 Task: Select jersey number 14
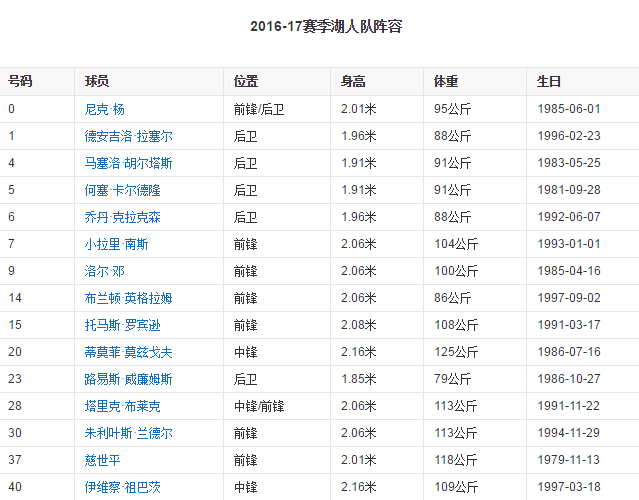tap(15, 297)
